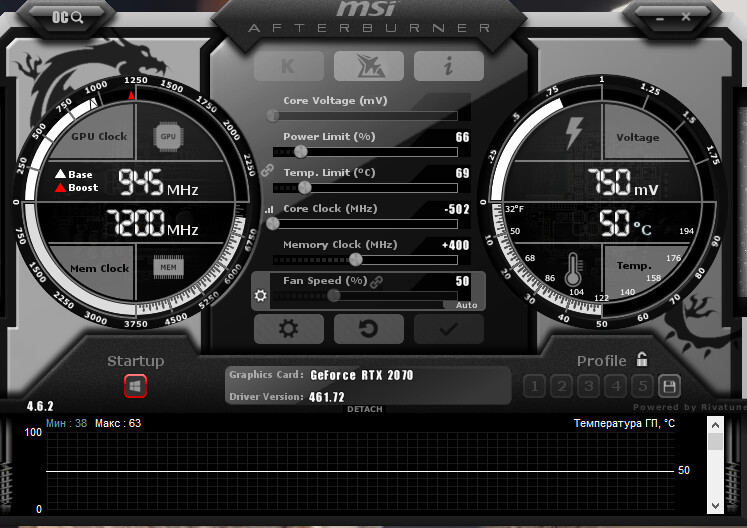This screenshot has height=528, width=747.
Task: Click the Fan Speed value 50
Action: [x=462, y=281]
